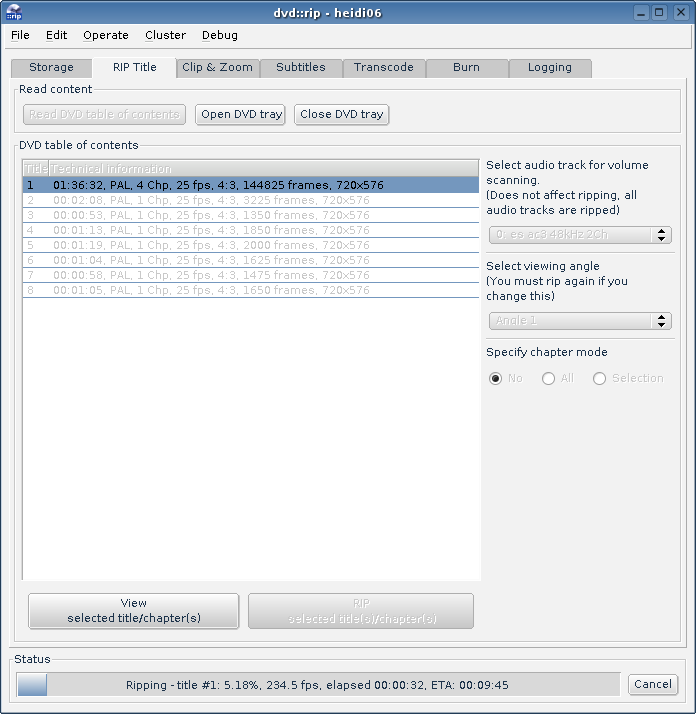
Task: Open the Operate menu
Action: 106,35
